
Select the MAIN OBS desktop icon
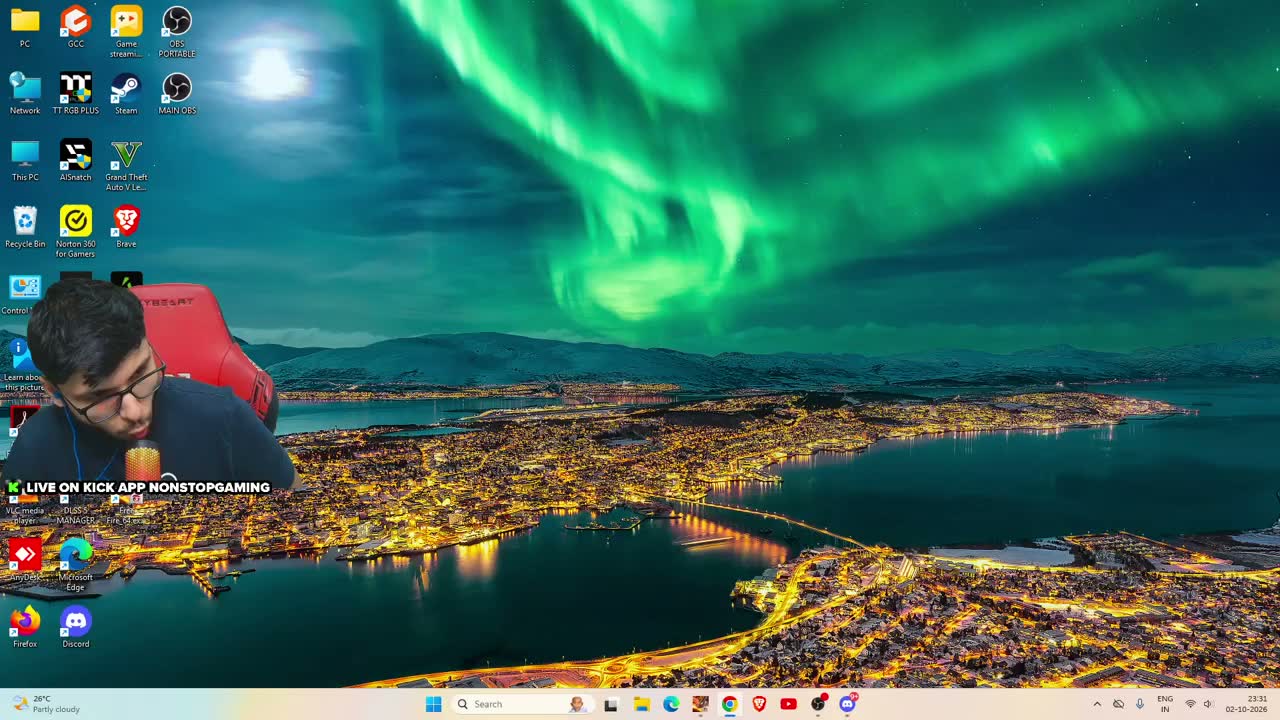[x=177, y=93]
